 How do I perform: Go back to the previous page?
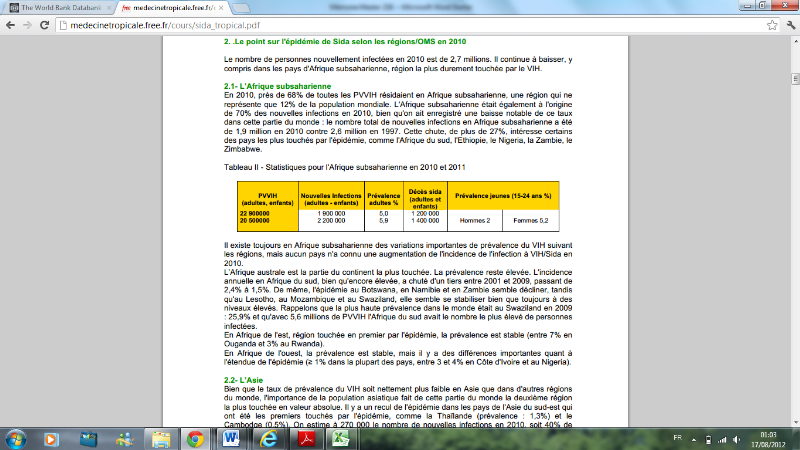(10, 25)
